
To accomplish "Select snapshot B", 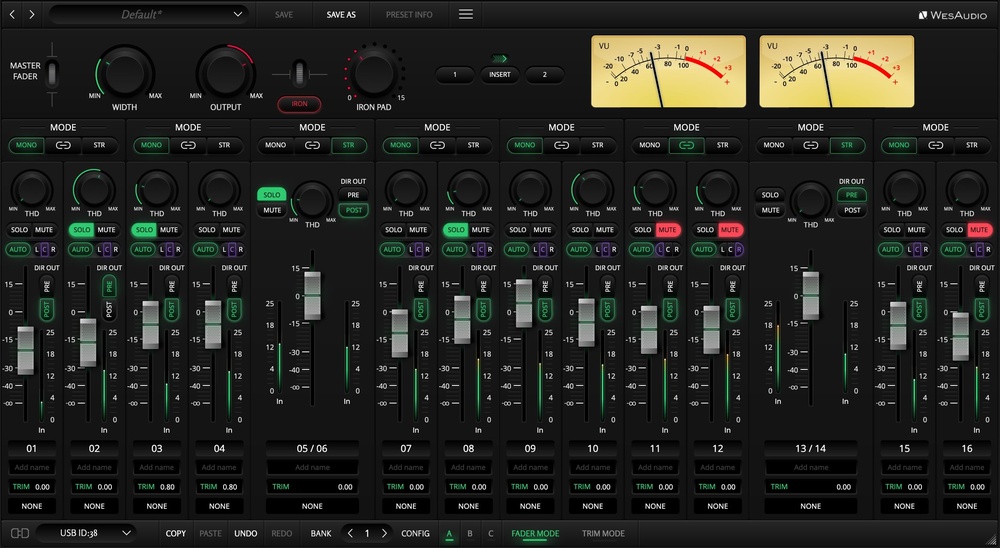I will pos(469,534).
